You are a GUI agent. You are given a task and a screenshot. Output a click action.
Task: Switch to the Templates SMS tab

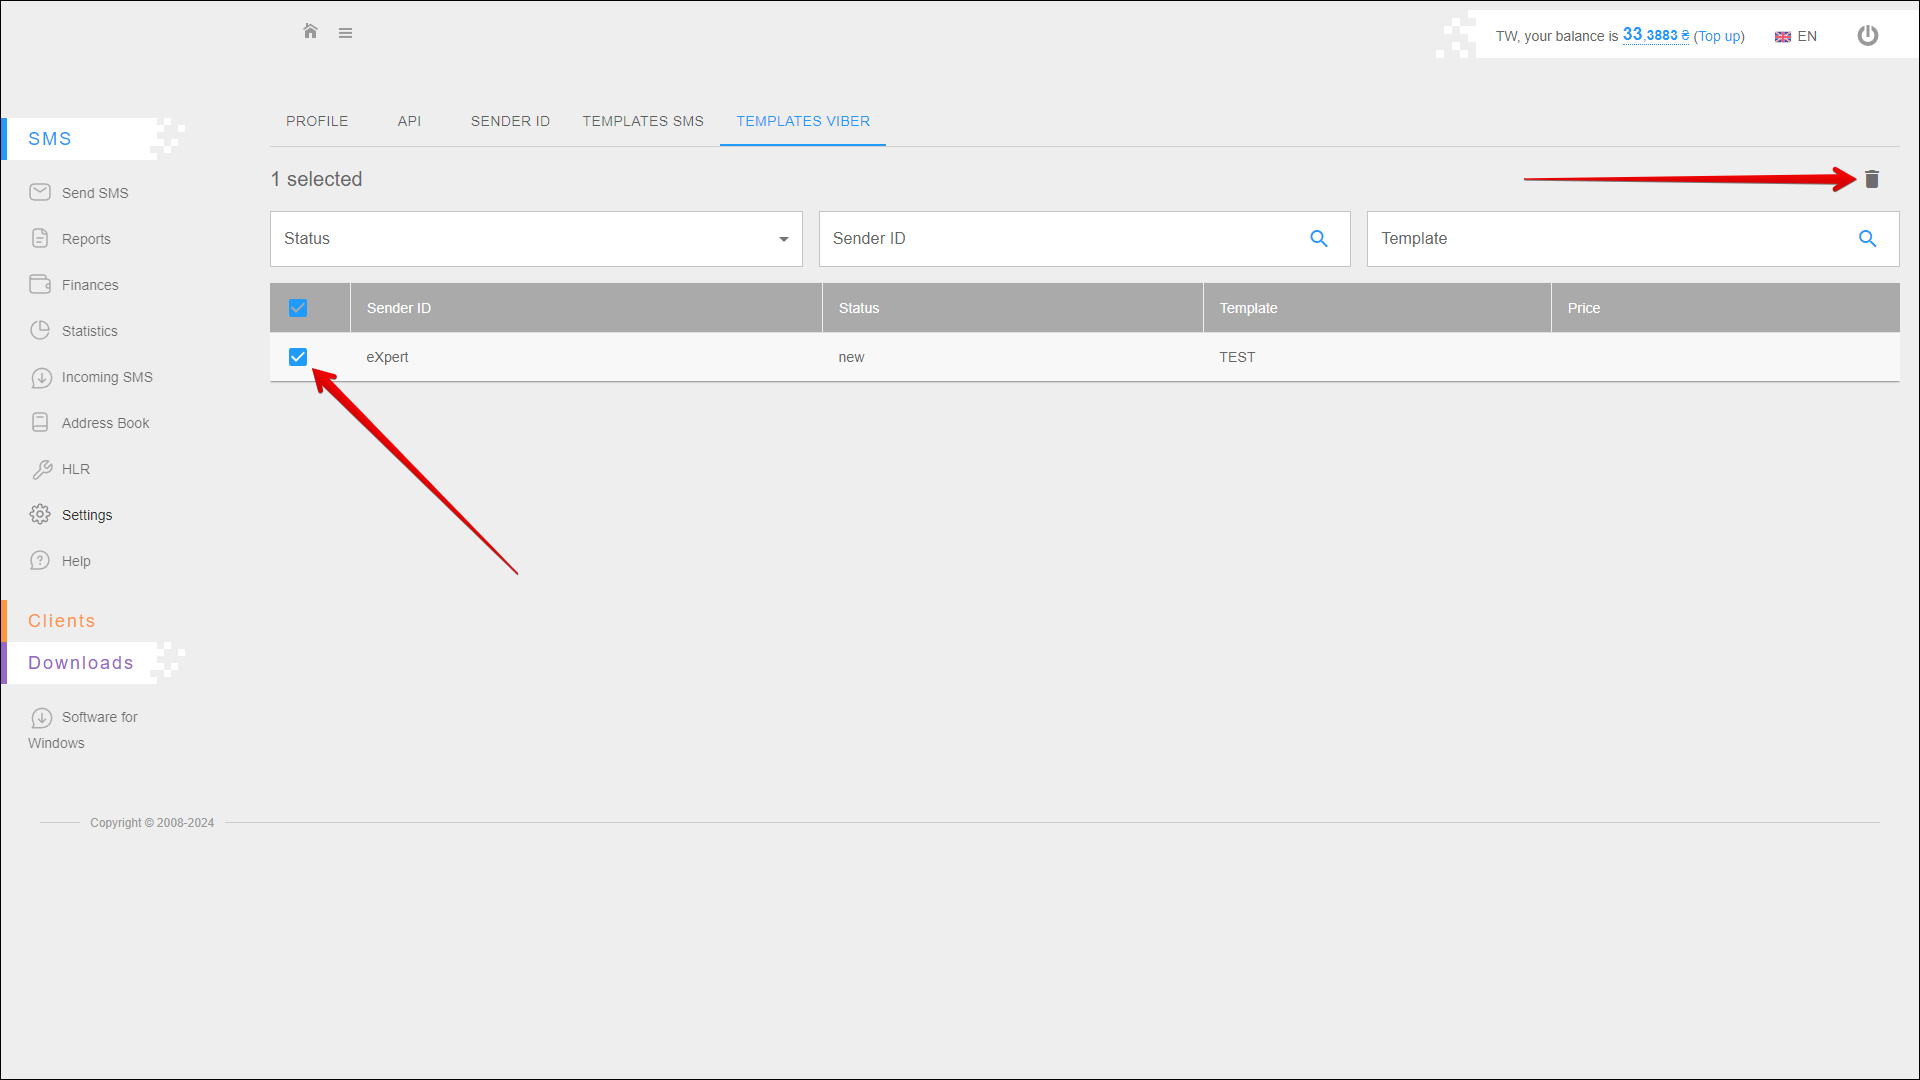[x=643, y=121]
